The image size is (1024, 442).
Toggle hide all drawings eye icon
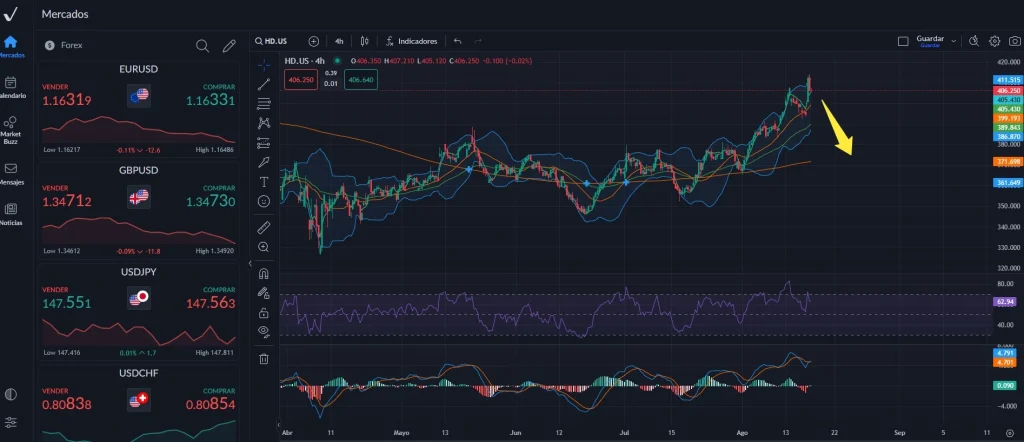264,331
